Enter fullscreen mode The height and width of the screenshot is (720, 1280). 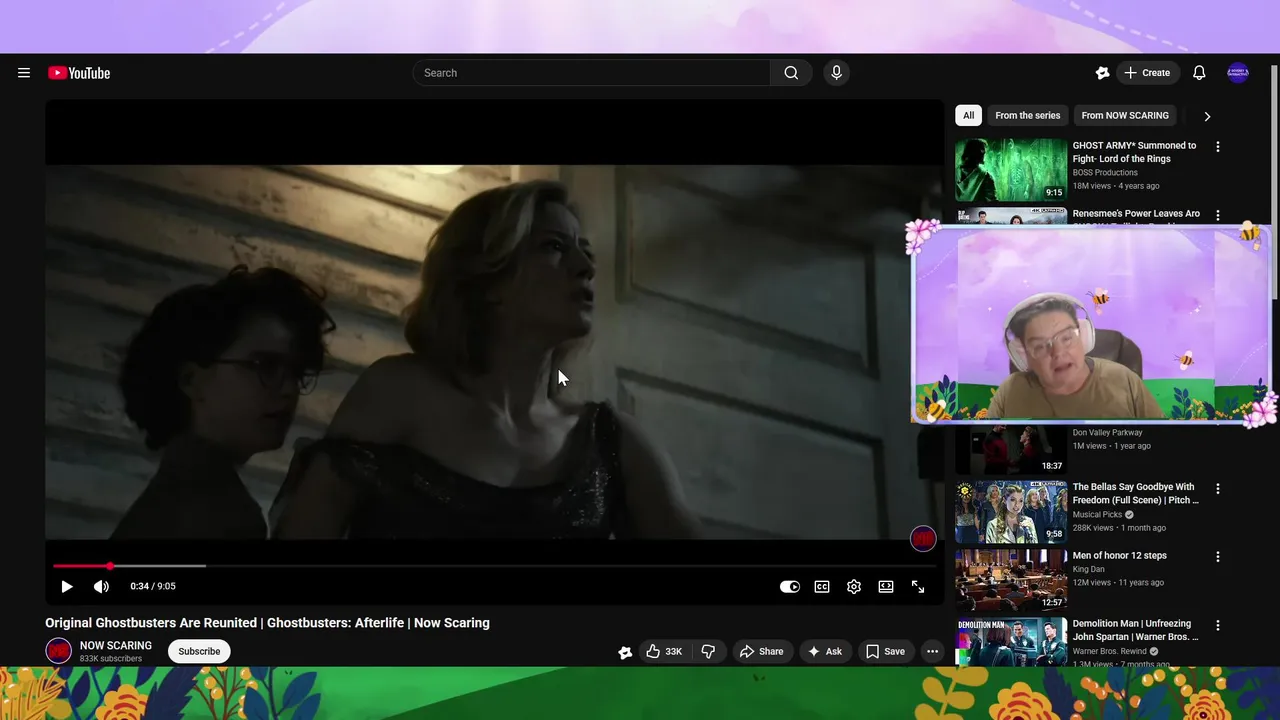point(918,587)
